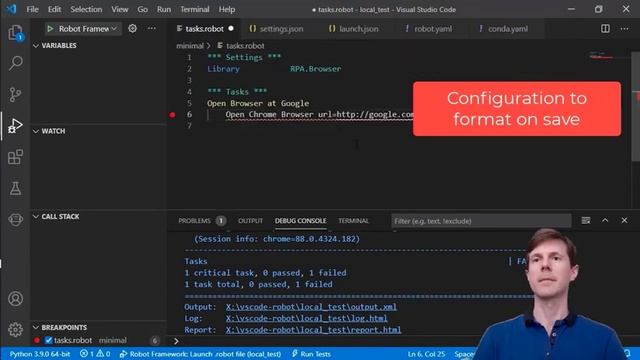
Task: Start debugging with green play arrow
Action: pyautogui.click(x=50, y=29)
